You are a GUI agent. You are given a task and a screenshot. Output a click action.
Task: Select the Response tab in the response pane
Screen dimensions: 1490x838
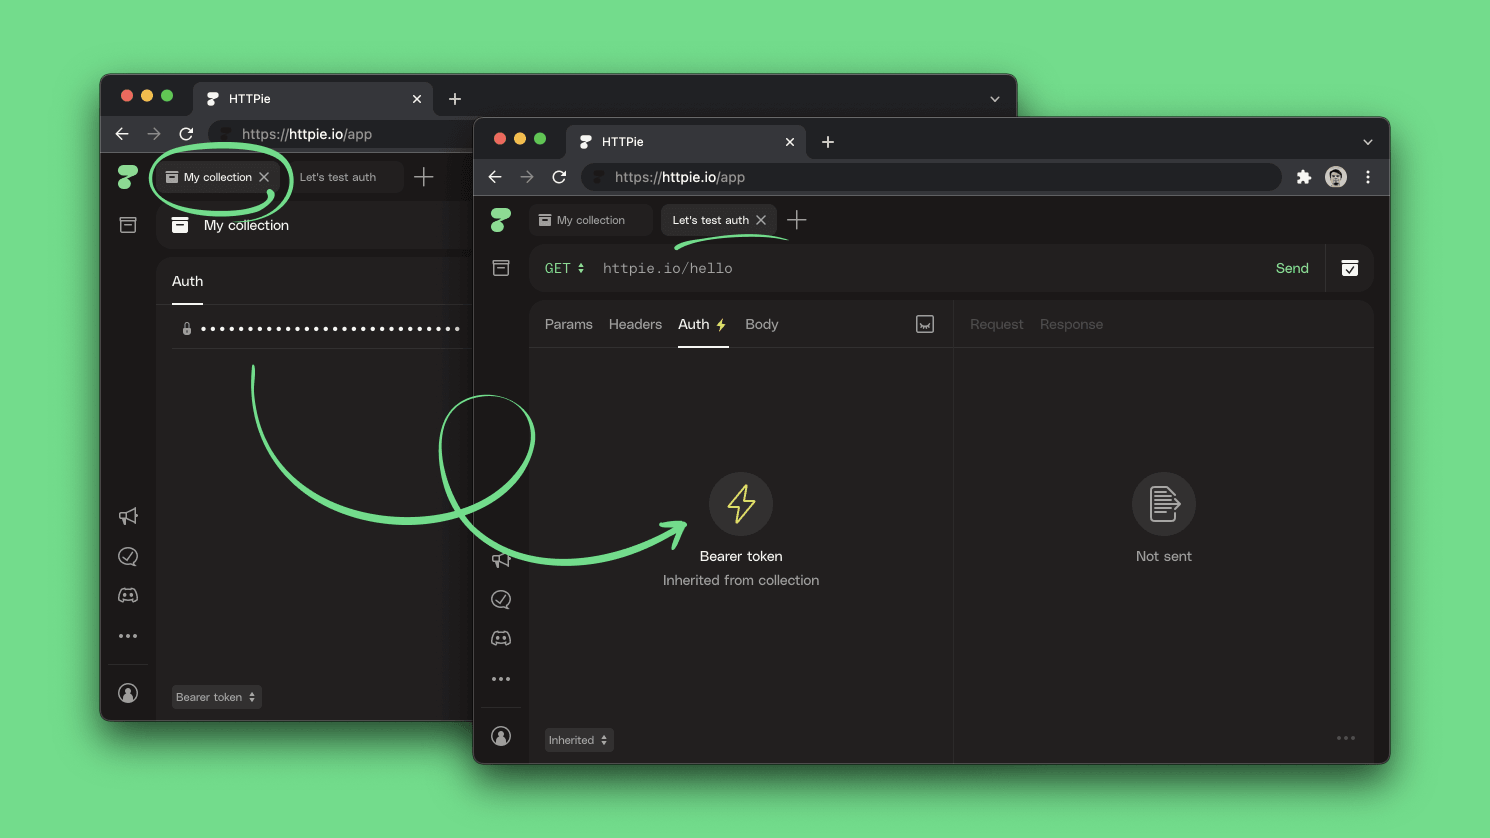1072,324
